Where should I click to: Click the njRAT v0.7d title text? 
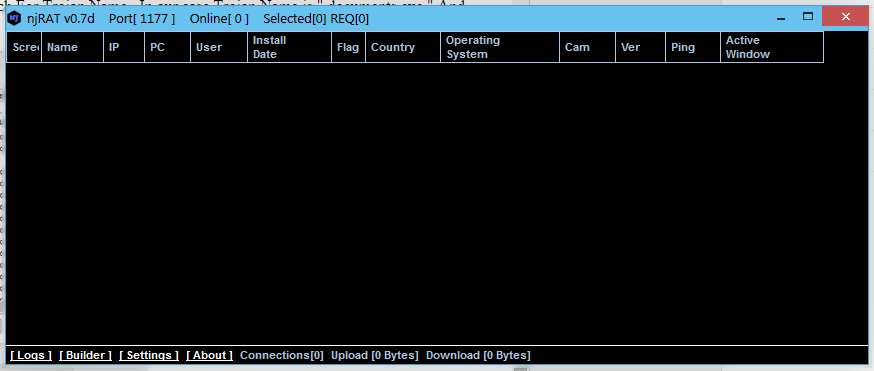[61, 18]
